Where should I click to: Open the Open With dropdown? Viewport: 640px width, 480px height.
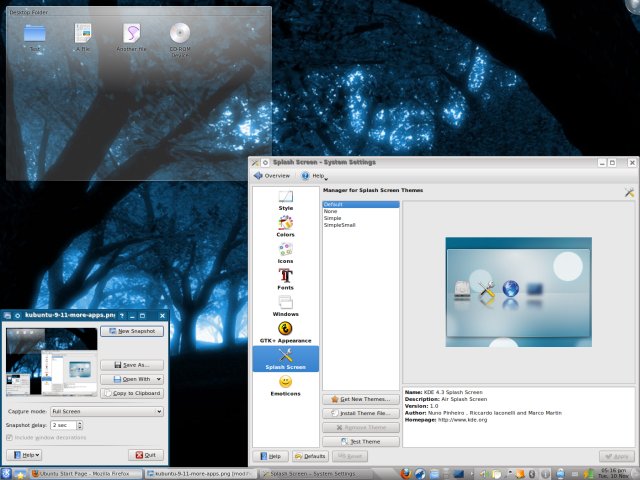tap(132, 379)
